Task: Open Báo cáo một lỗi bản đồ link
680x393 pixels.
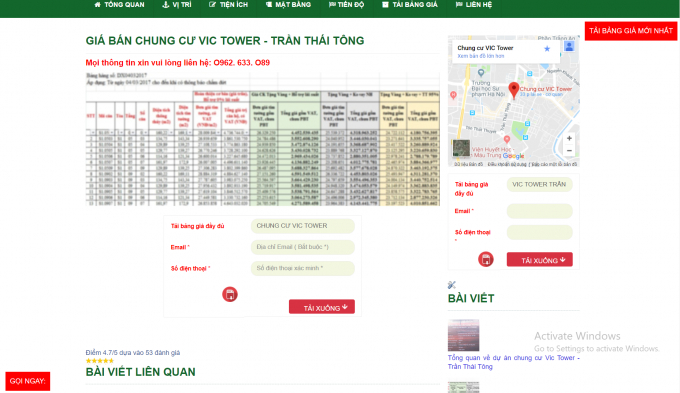Action: pos(554,164)
